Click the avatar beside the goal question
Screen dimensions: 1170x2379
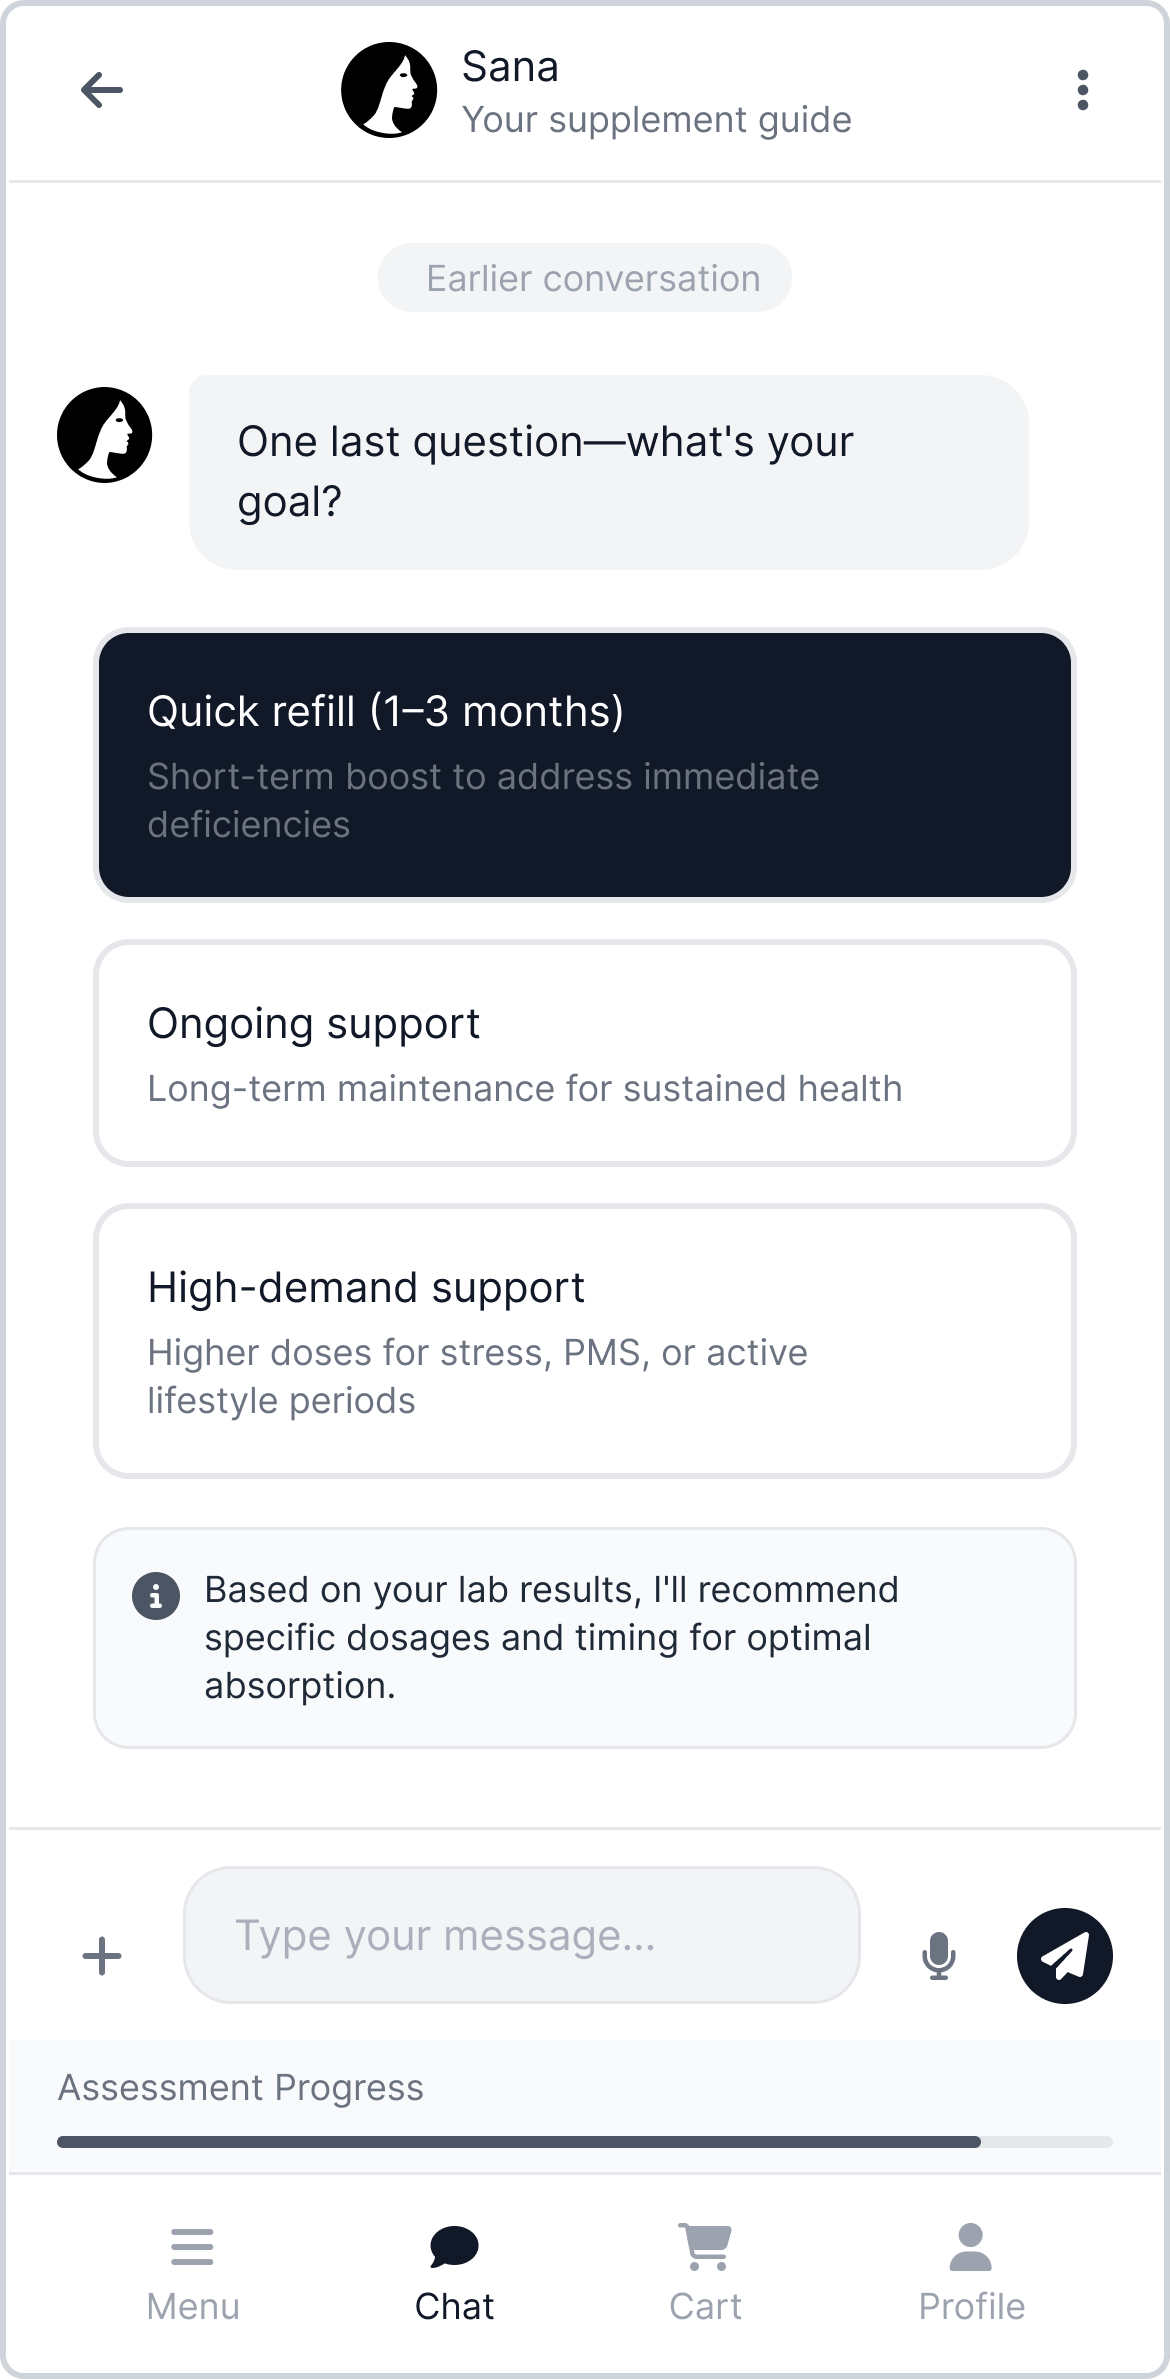coord(105,435)
